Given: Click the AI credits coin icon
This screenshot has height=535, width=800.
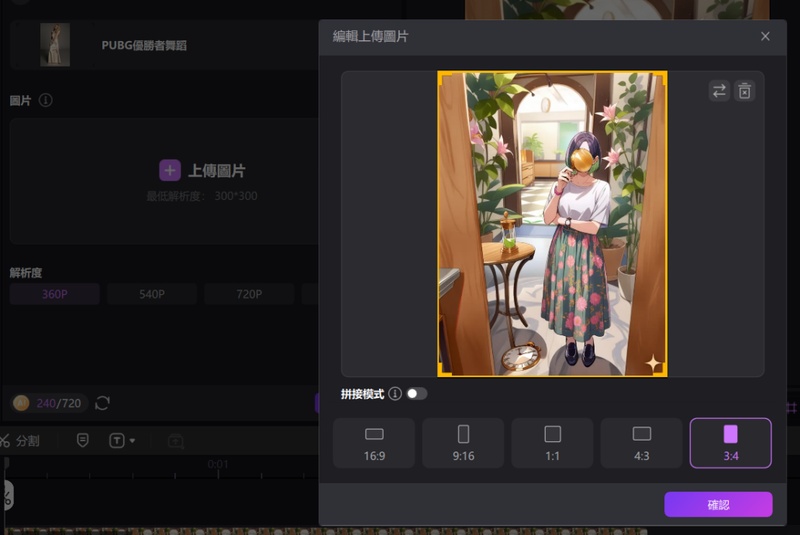Looking at the screenshot, I should coord(21,403).
